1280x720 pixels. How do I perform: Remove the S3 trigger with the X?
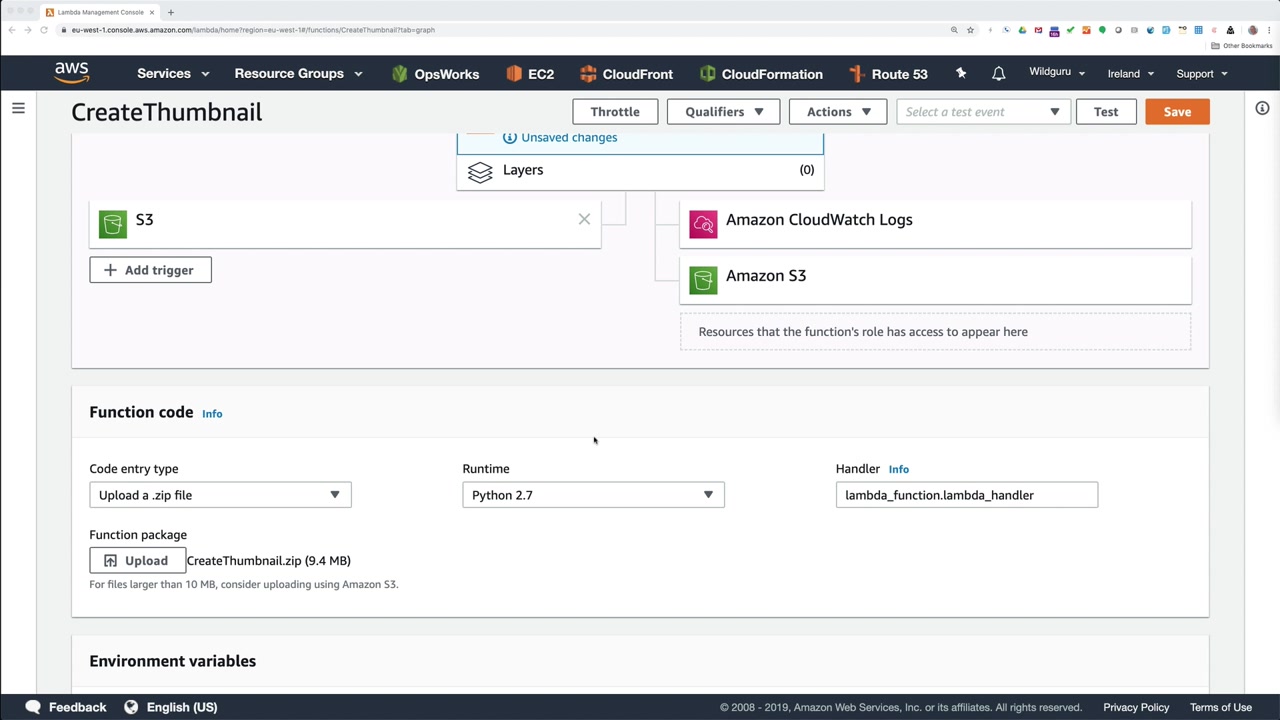tap(584, 219)
